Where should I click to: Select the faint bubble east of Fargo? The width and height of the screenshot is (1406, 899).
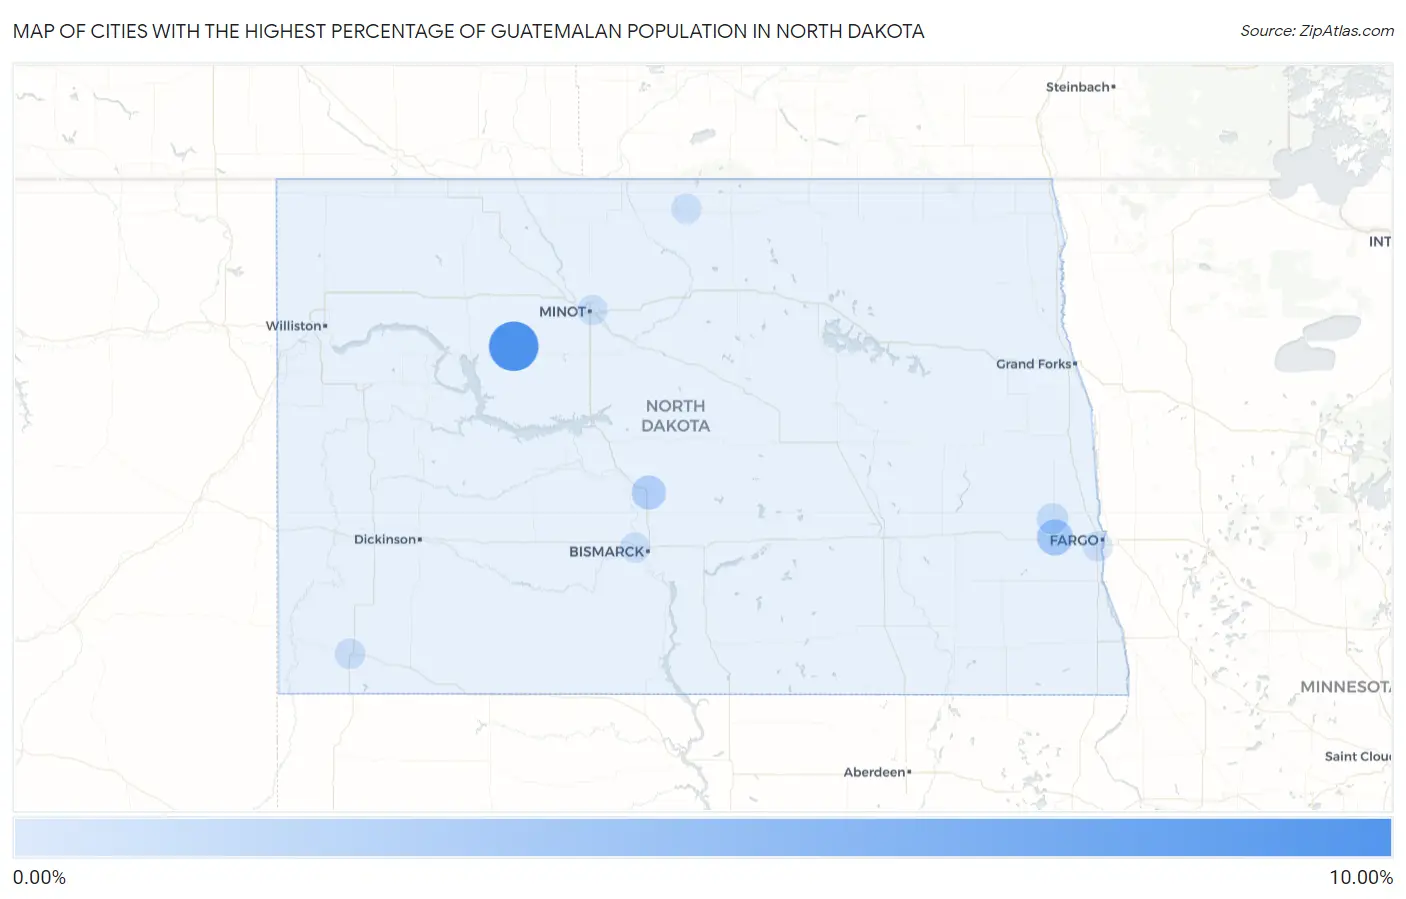point(1097,546)
